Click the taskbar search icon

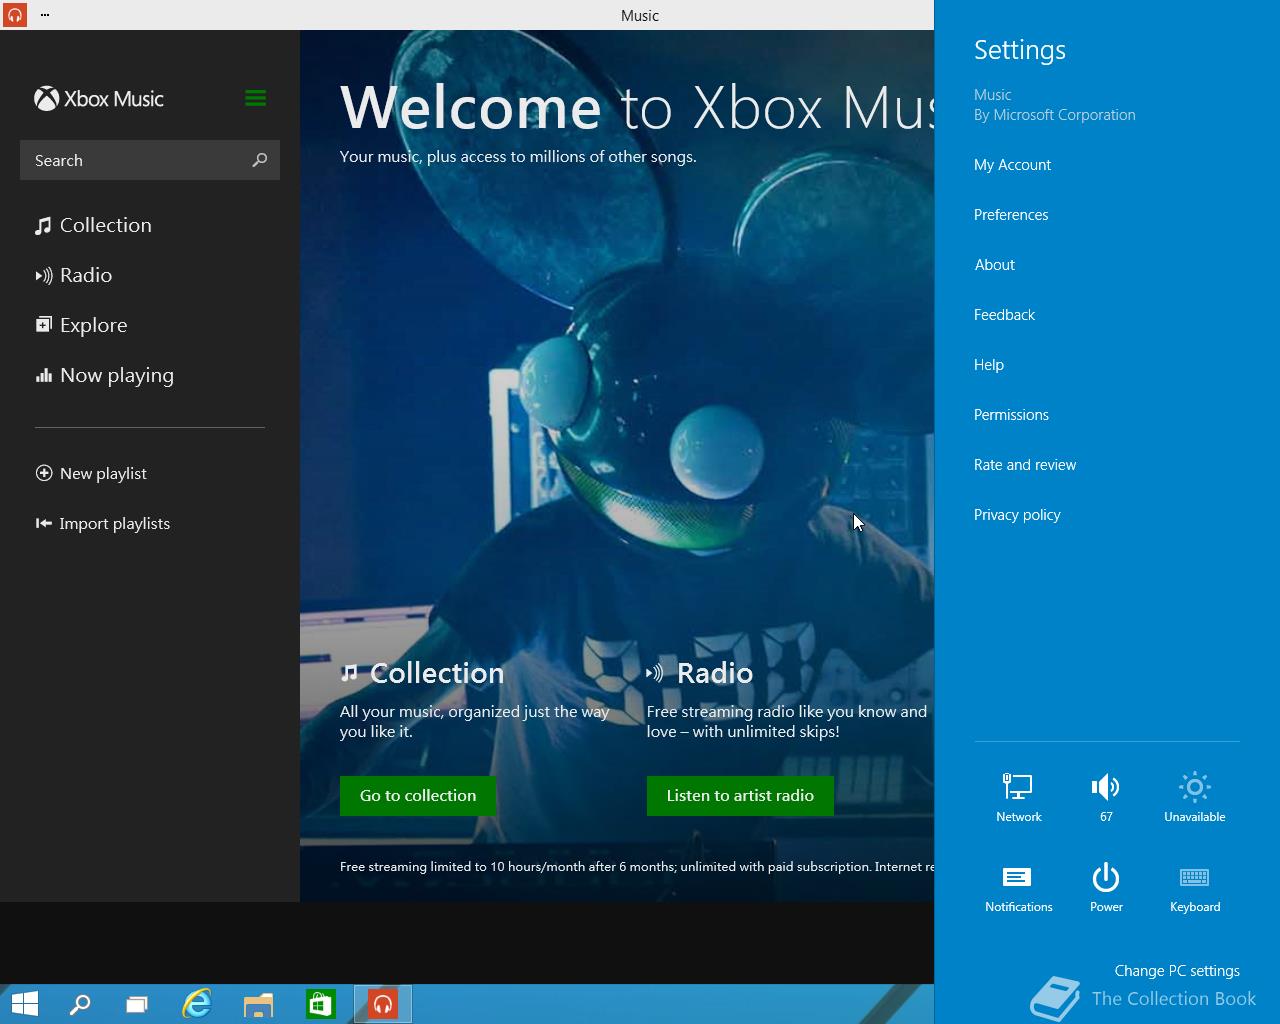tap(79, 1004)
